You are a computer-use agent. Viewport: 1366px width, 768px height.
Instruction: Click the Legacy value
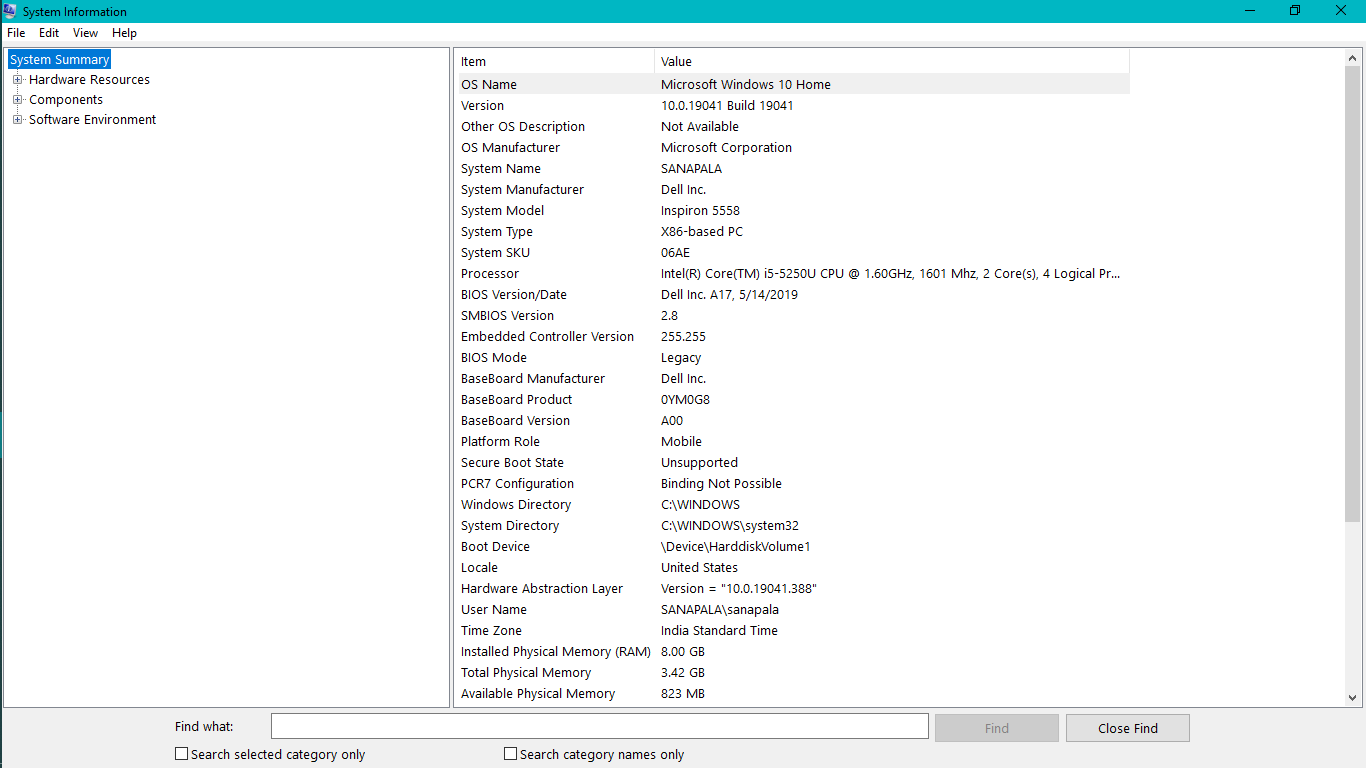point(681,358)
